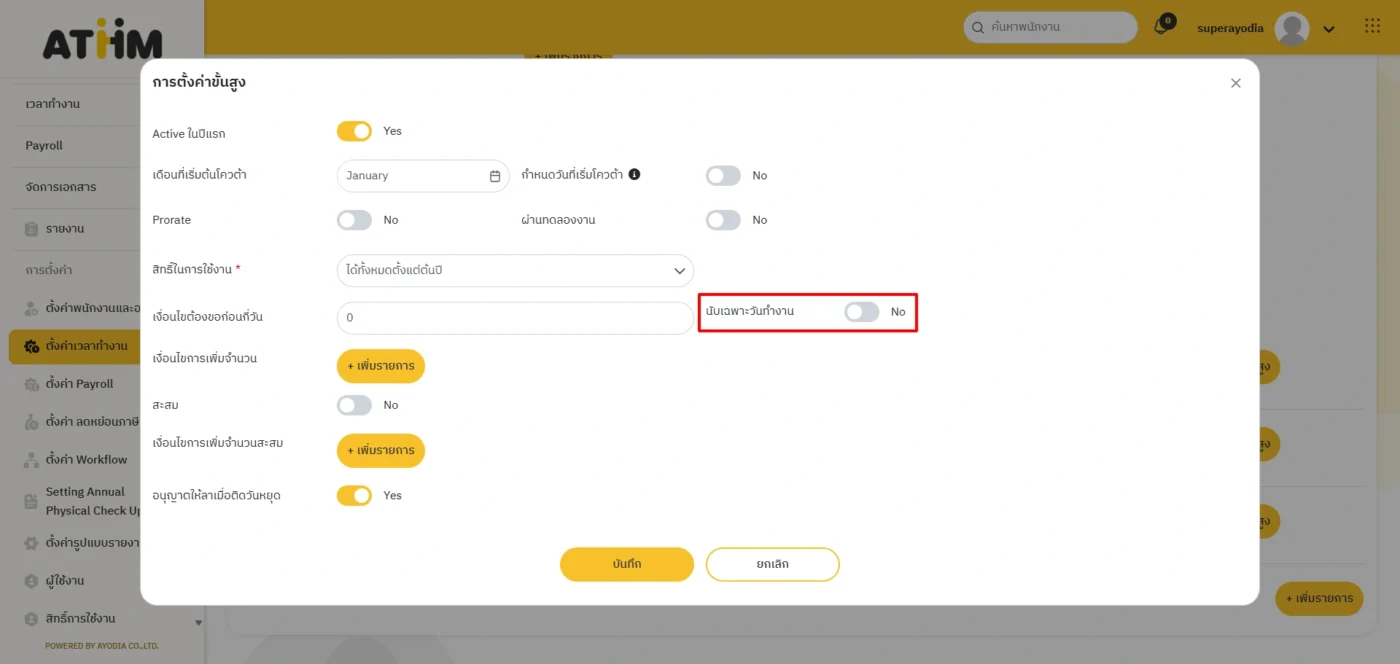The height and width of the screenshot is (664, 1400).
Task: Expand the user account chevron menu
Action: 1329,29
